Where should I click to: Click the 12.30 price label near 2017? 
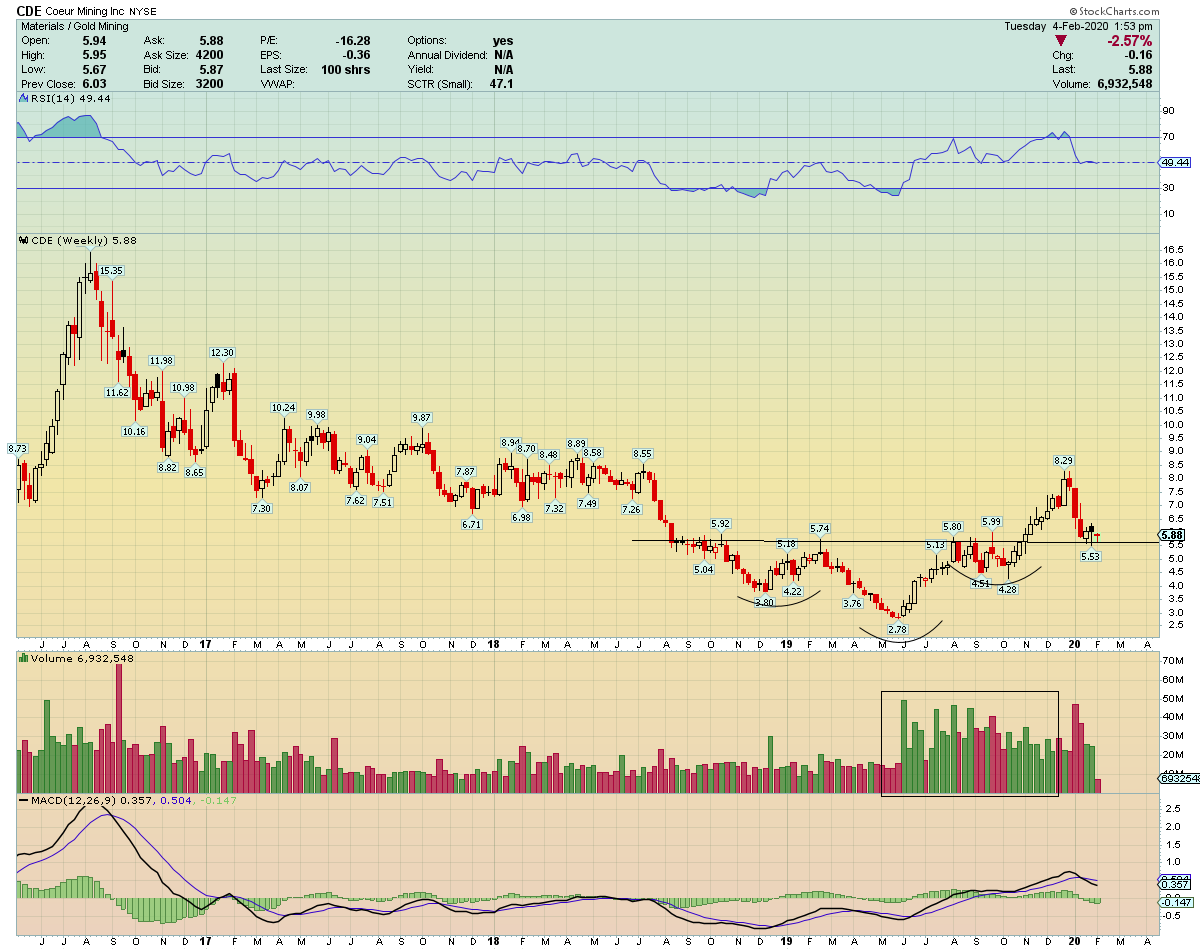point(221,353)
